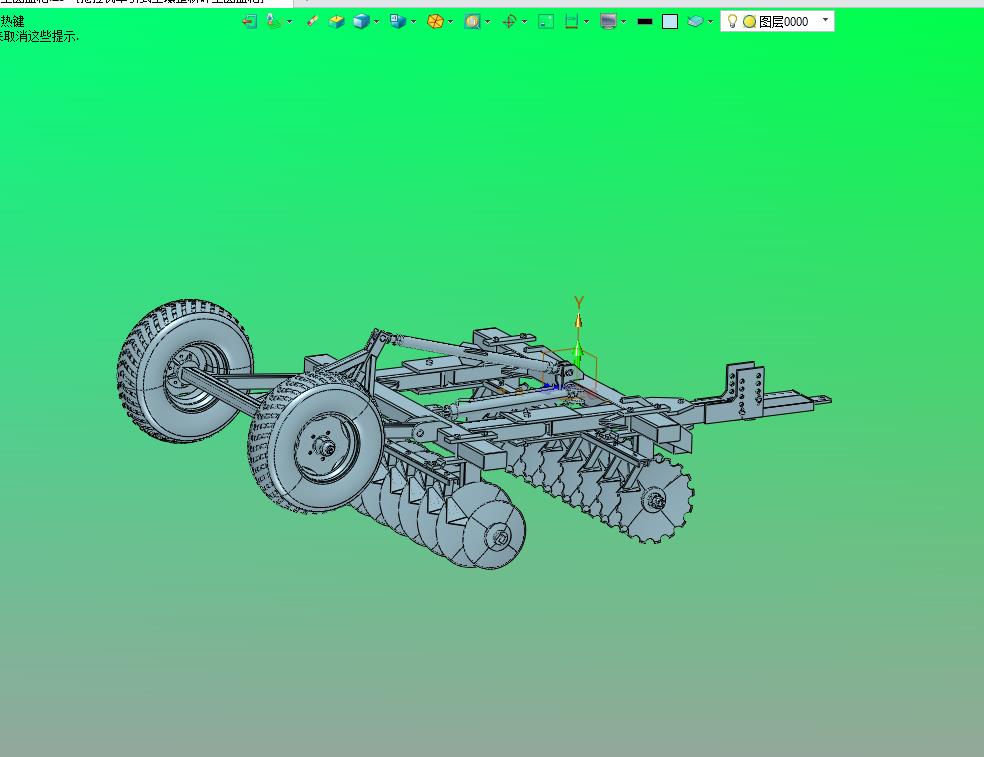The height and width of the screenshot is (757, 984).
Task: Select the 图层0000 layer name text
Action: tap(783, 22)
